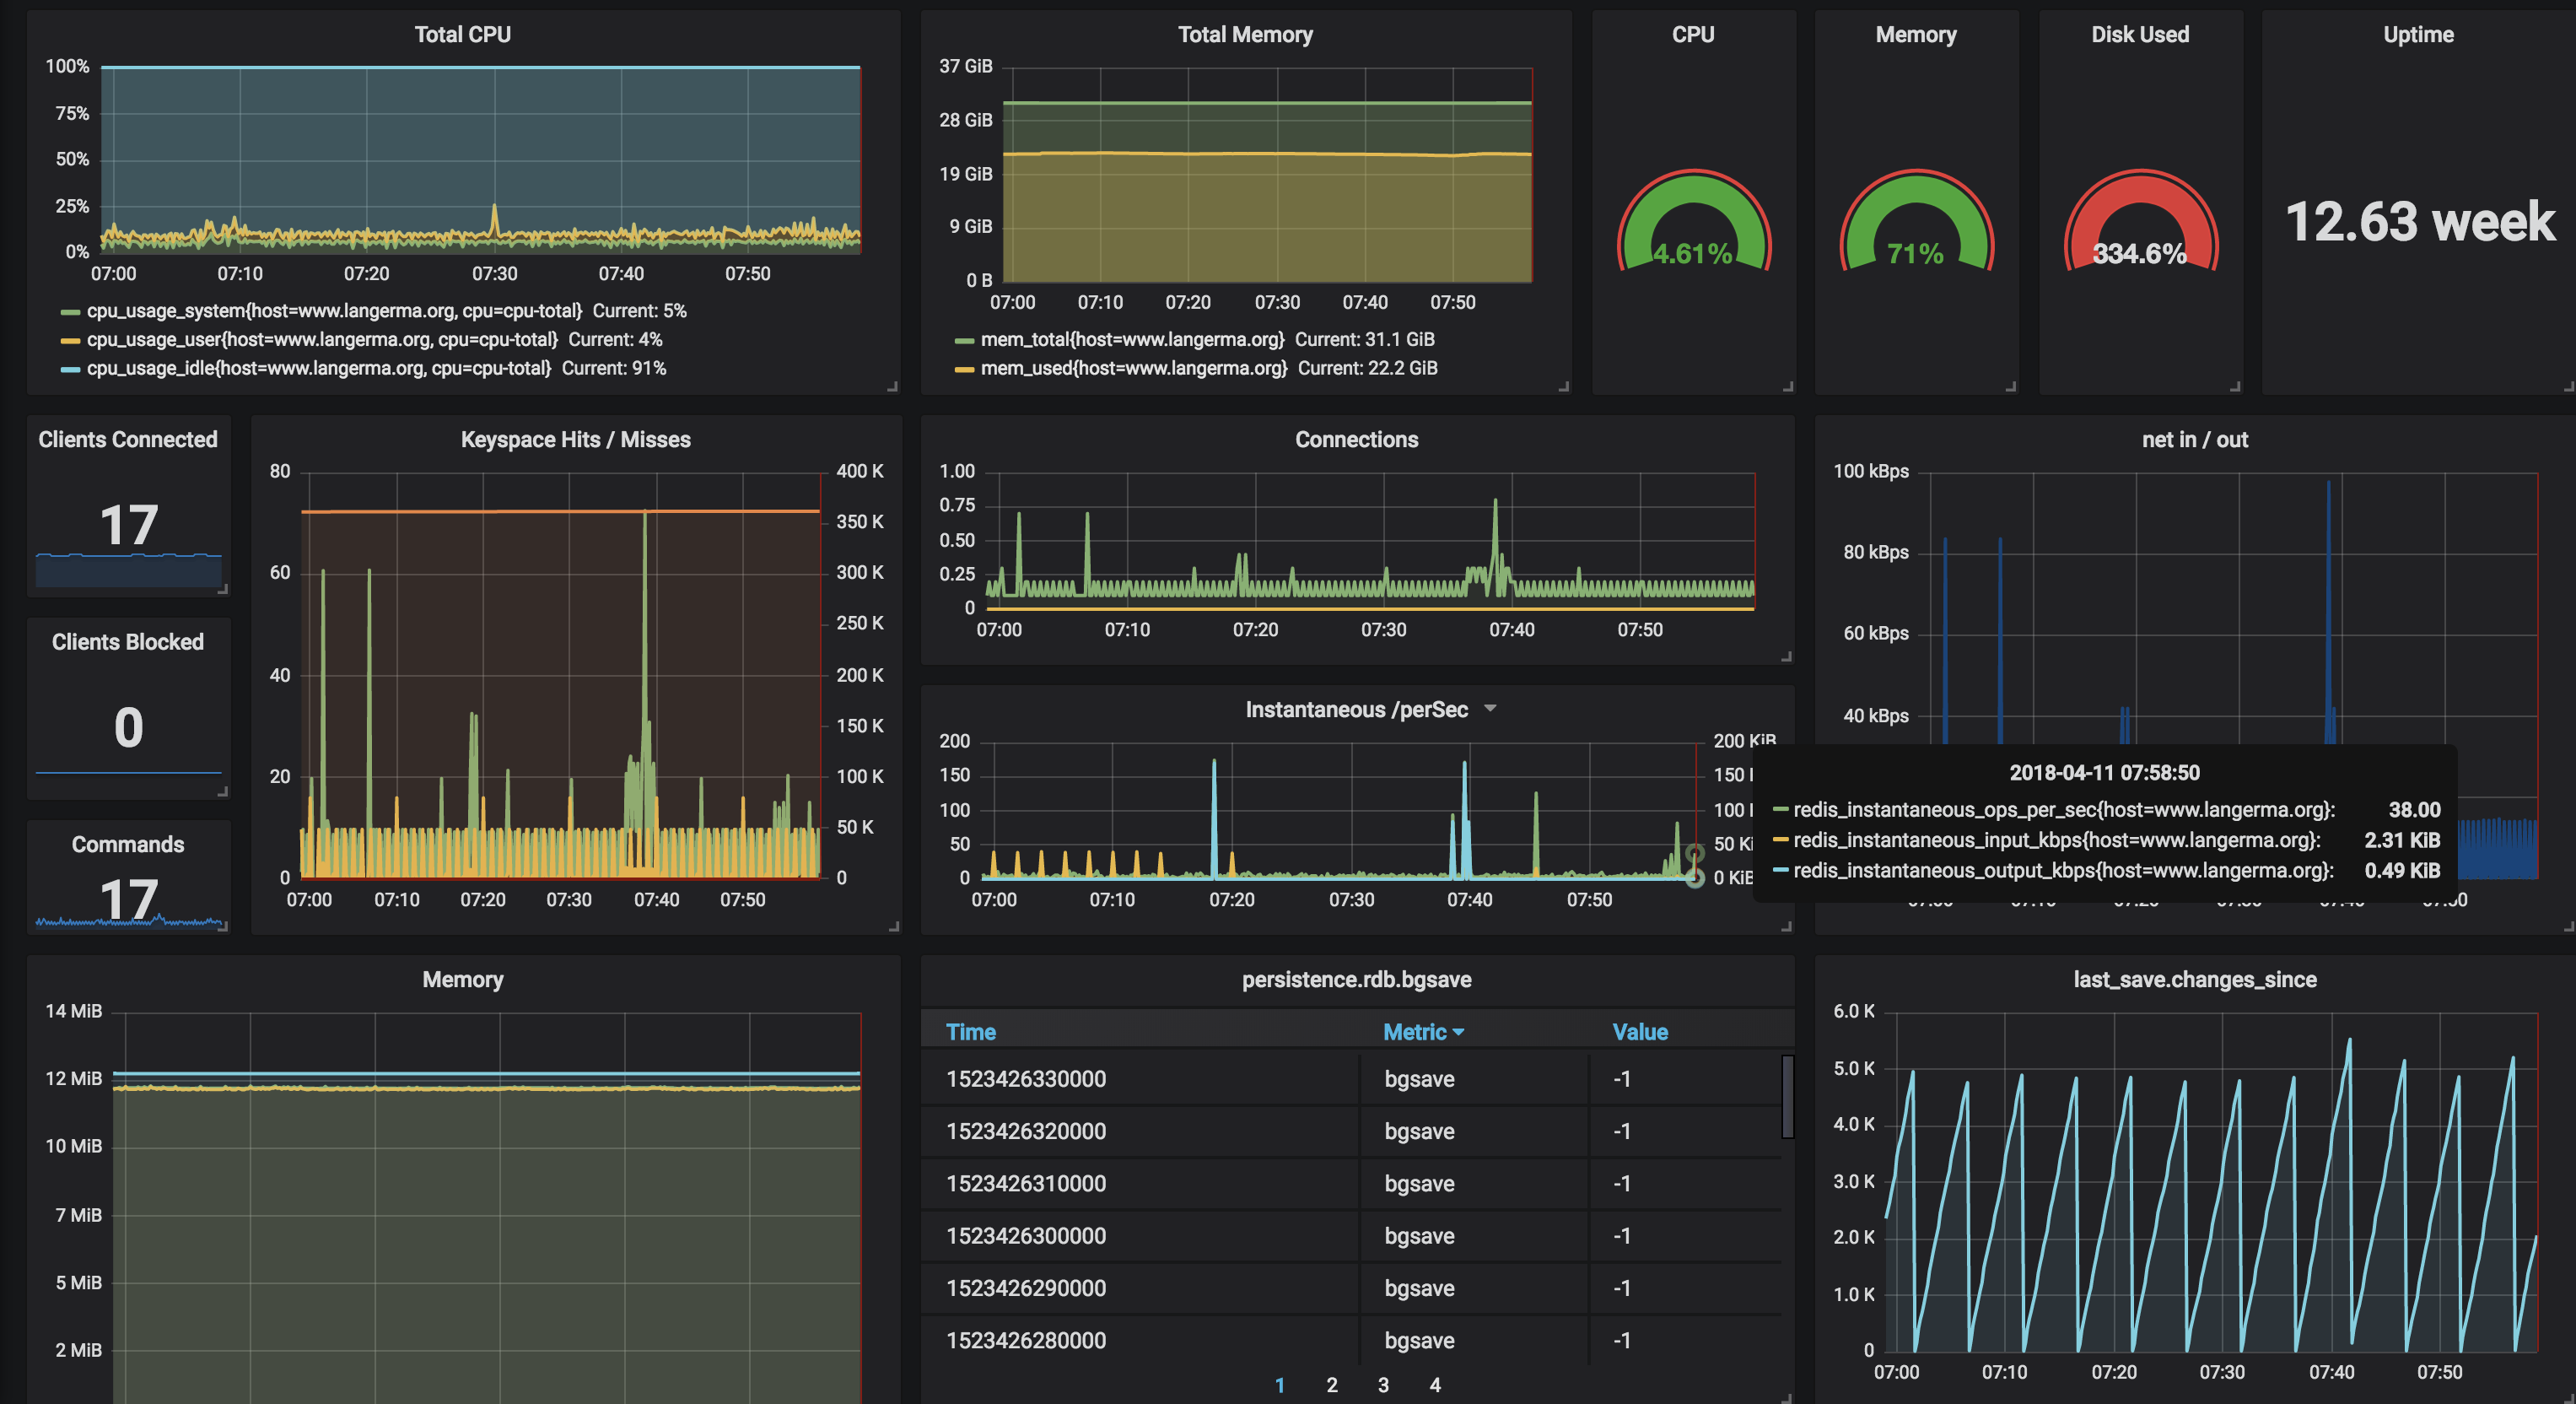
Task: Open the Instantaneous /perSec title dropdown caret
Action: tap(1490, 708)
